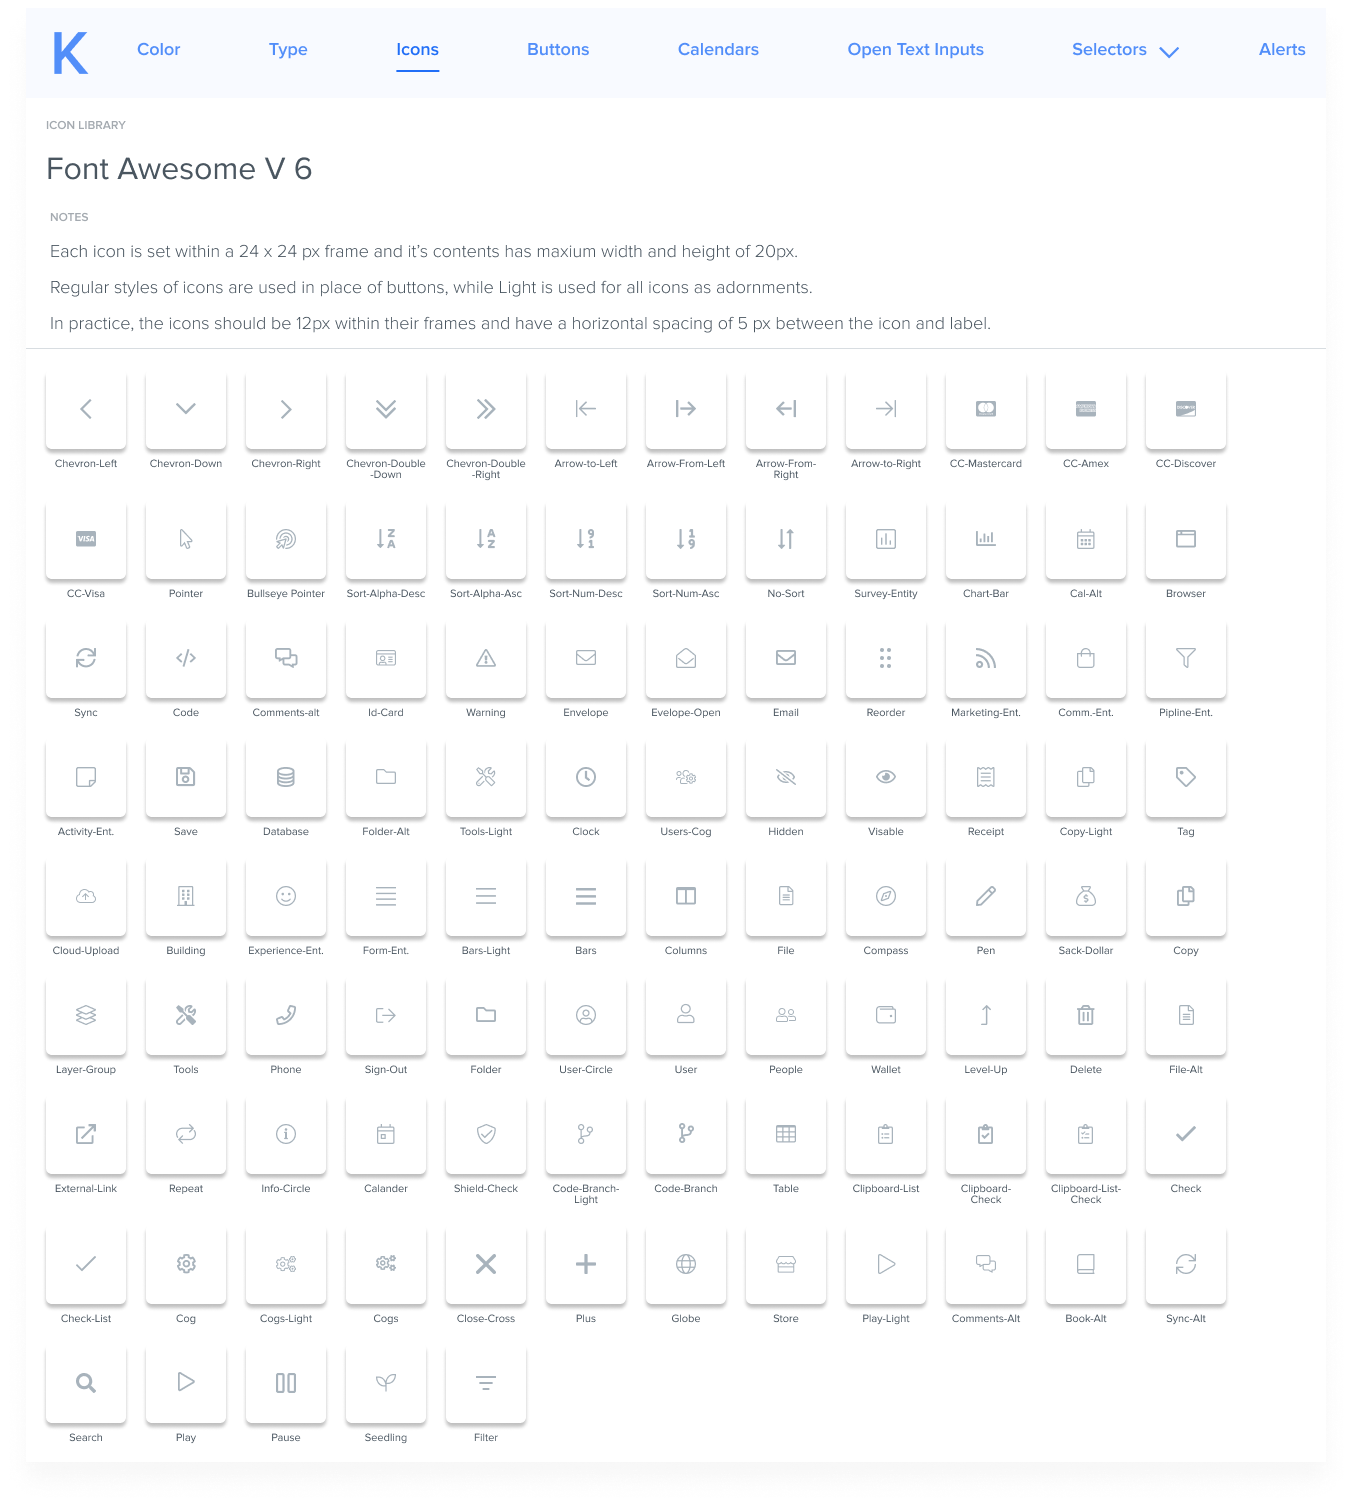Click the Shield-Check icon
Viewport: 1352px width, 1506px height.
click(x=486, y=1134)
